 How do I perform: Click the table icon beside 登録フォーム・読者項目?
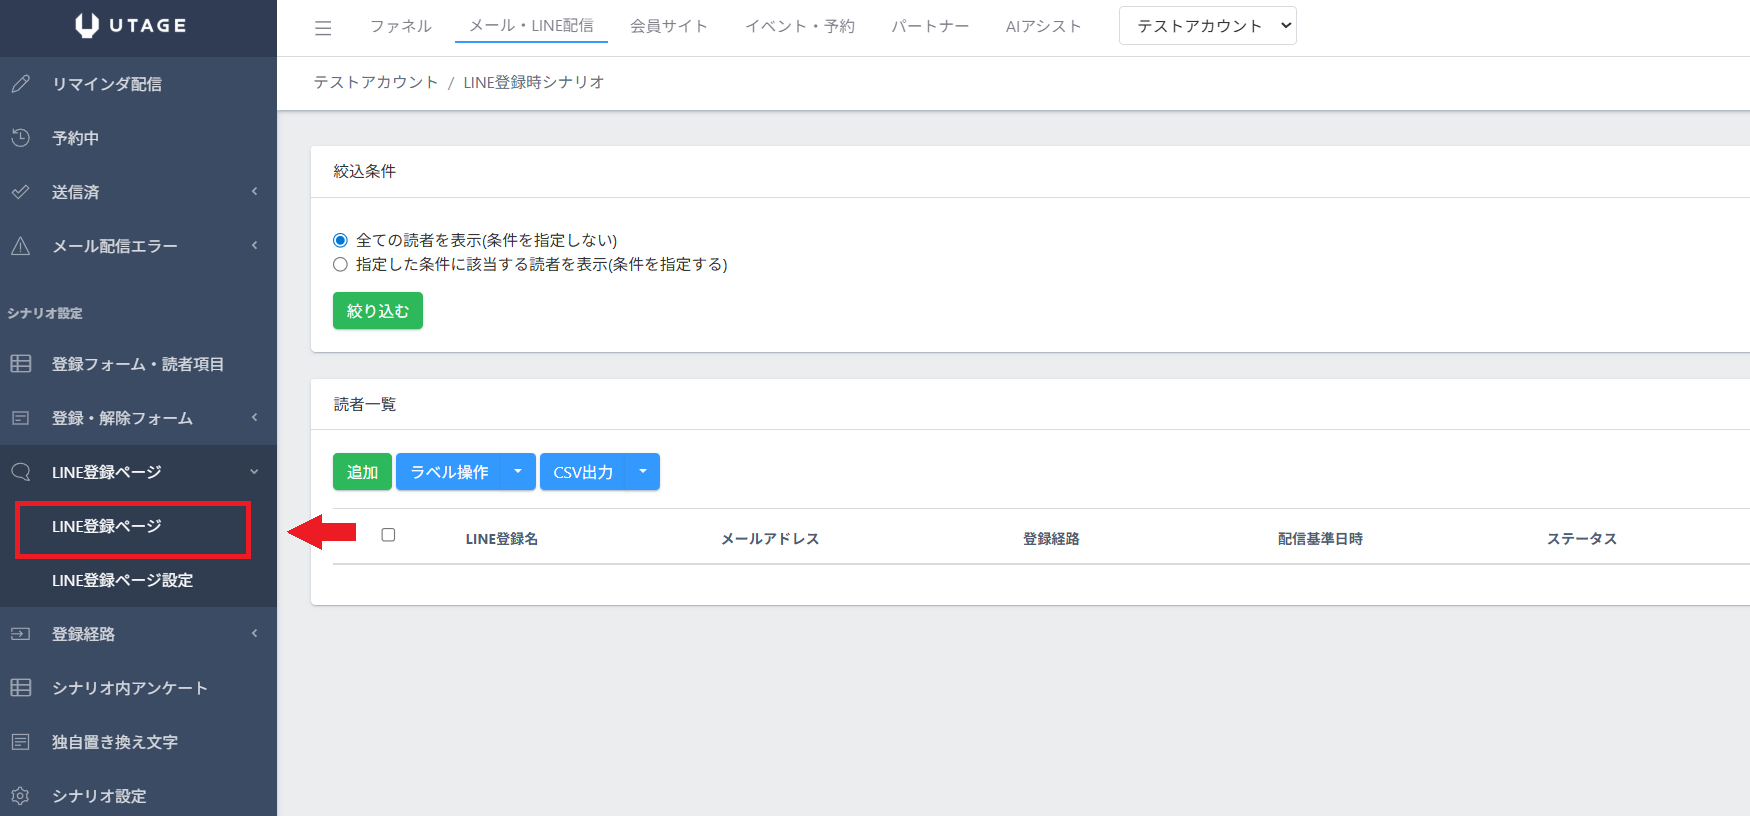pos(21,364)
